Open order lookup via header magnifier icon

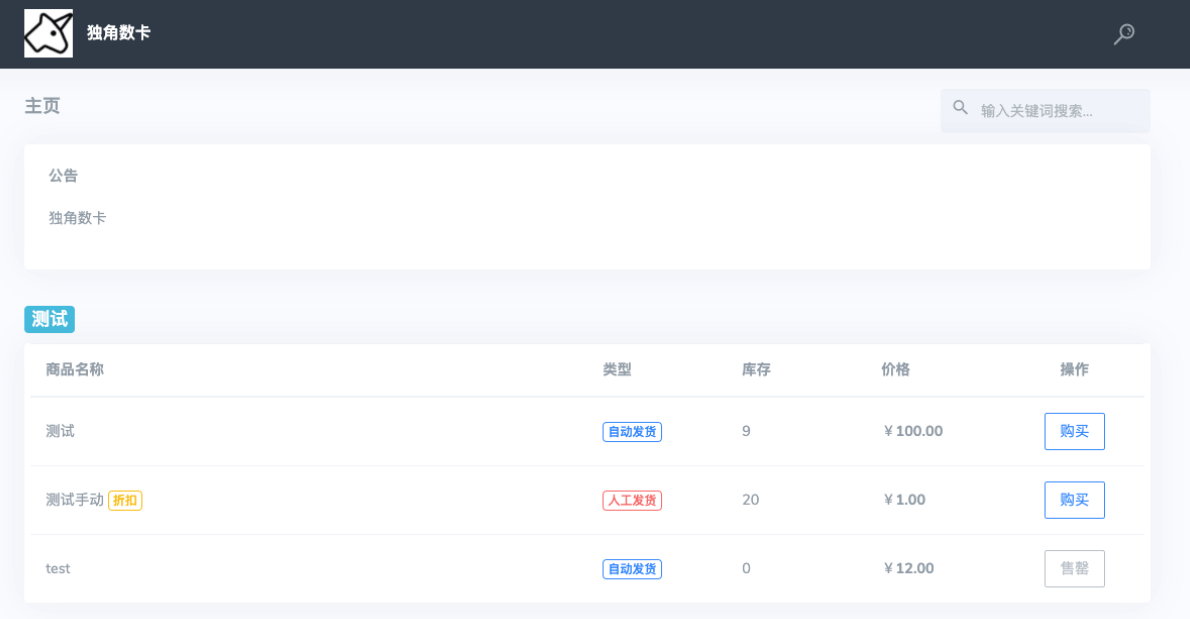(1124, 34)
